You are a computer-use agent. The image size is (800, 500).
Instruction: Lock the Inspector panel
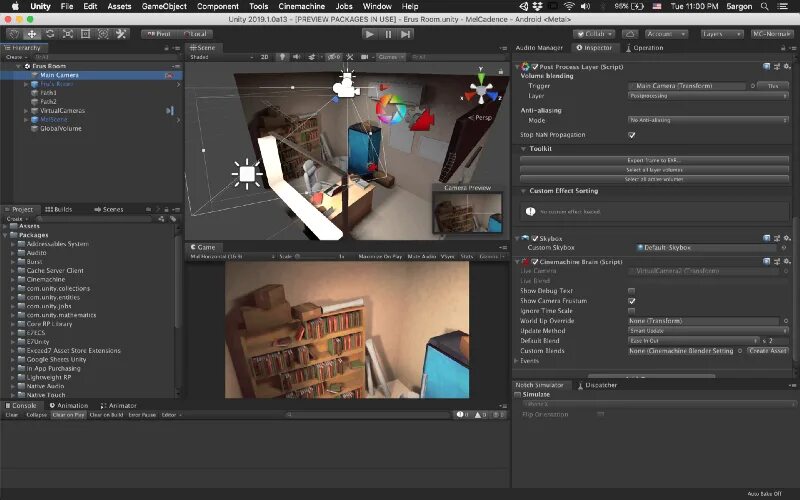tap(783, 48)
